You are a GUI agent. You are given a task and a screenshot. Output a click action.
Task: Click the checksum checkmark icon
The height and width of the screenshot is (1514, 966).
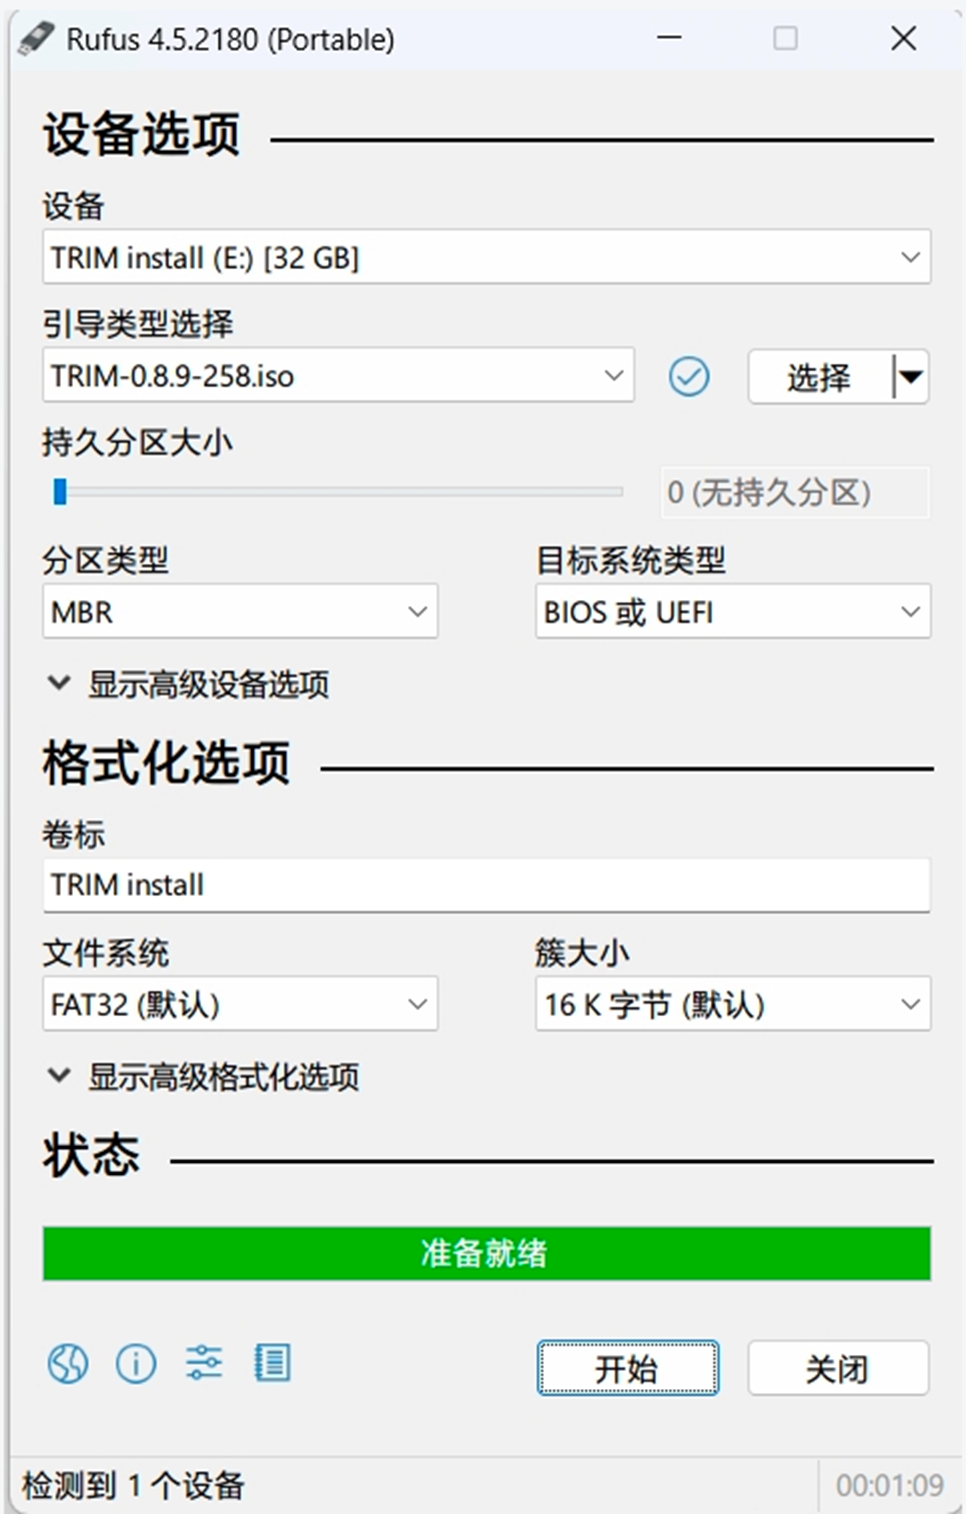[x=689, y=377]
